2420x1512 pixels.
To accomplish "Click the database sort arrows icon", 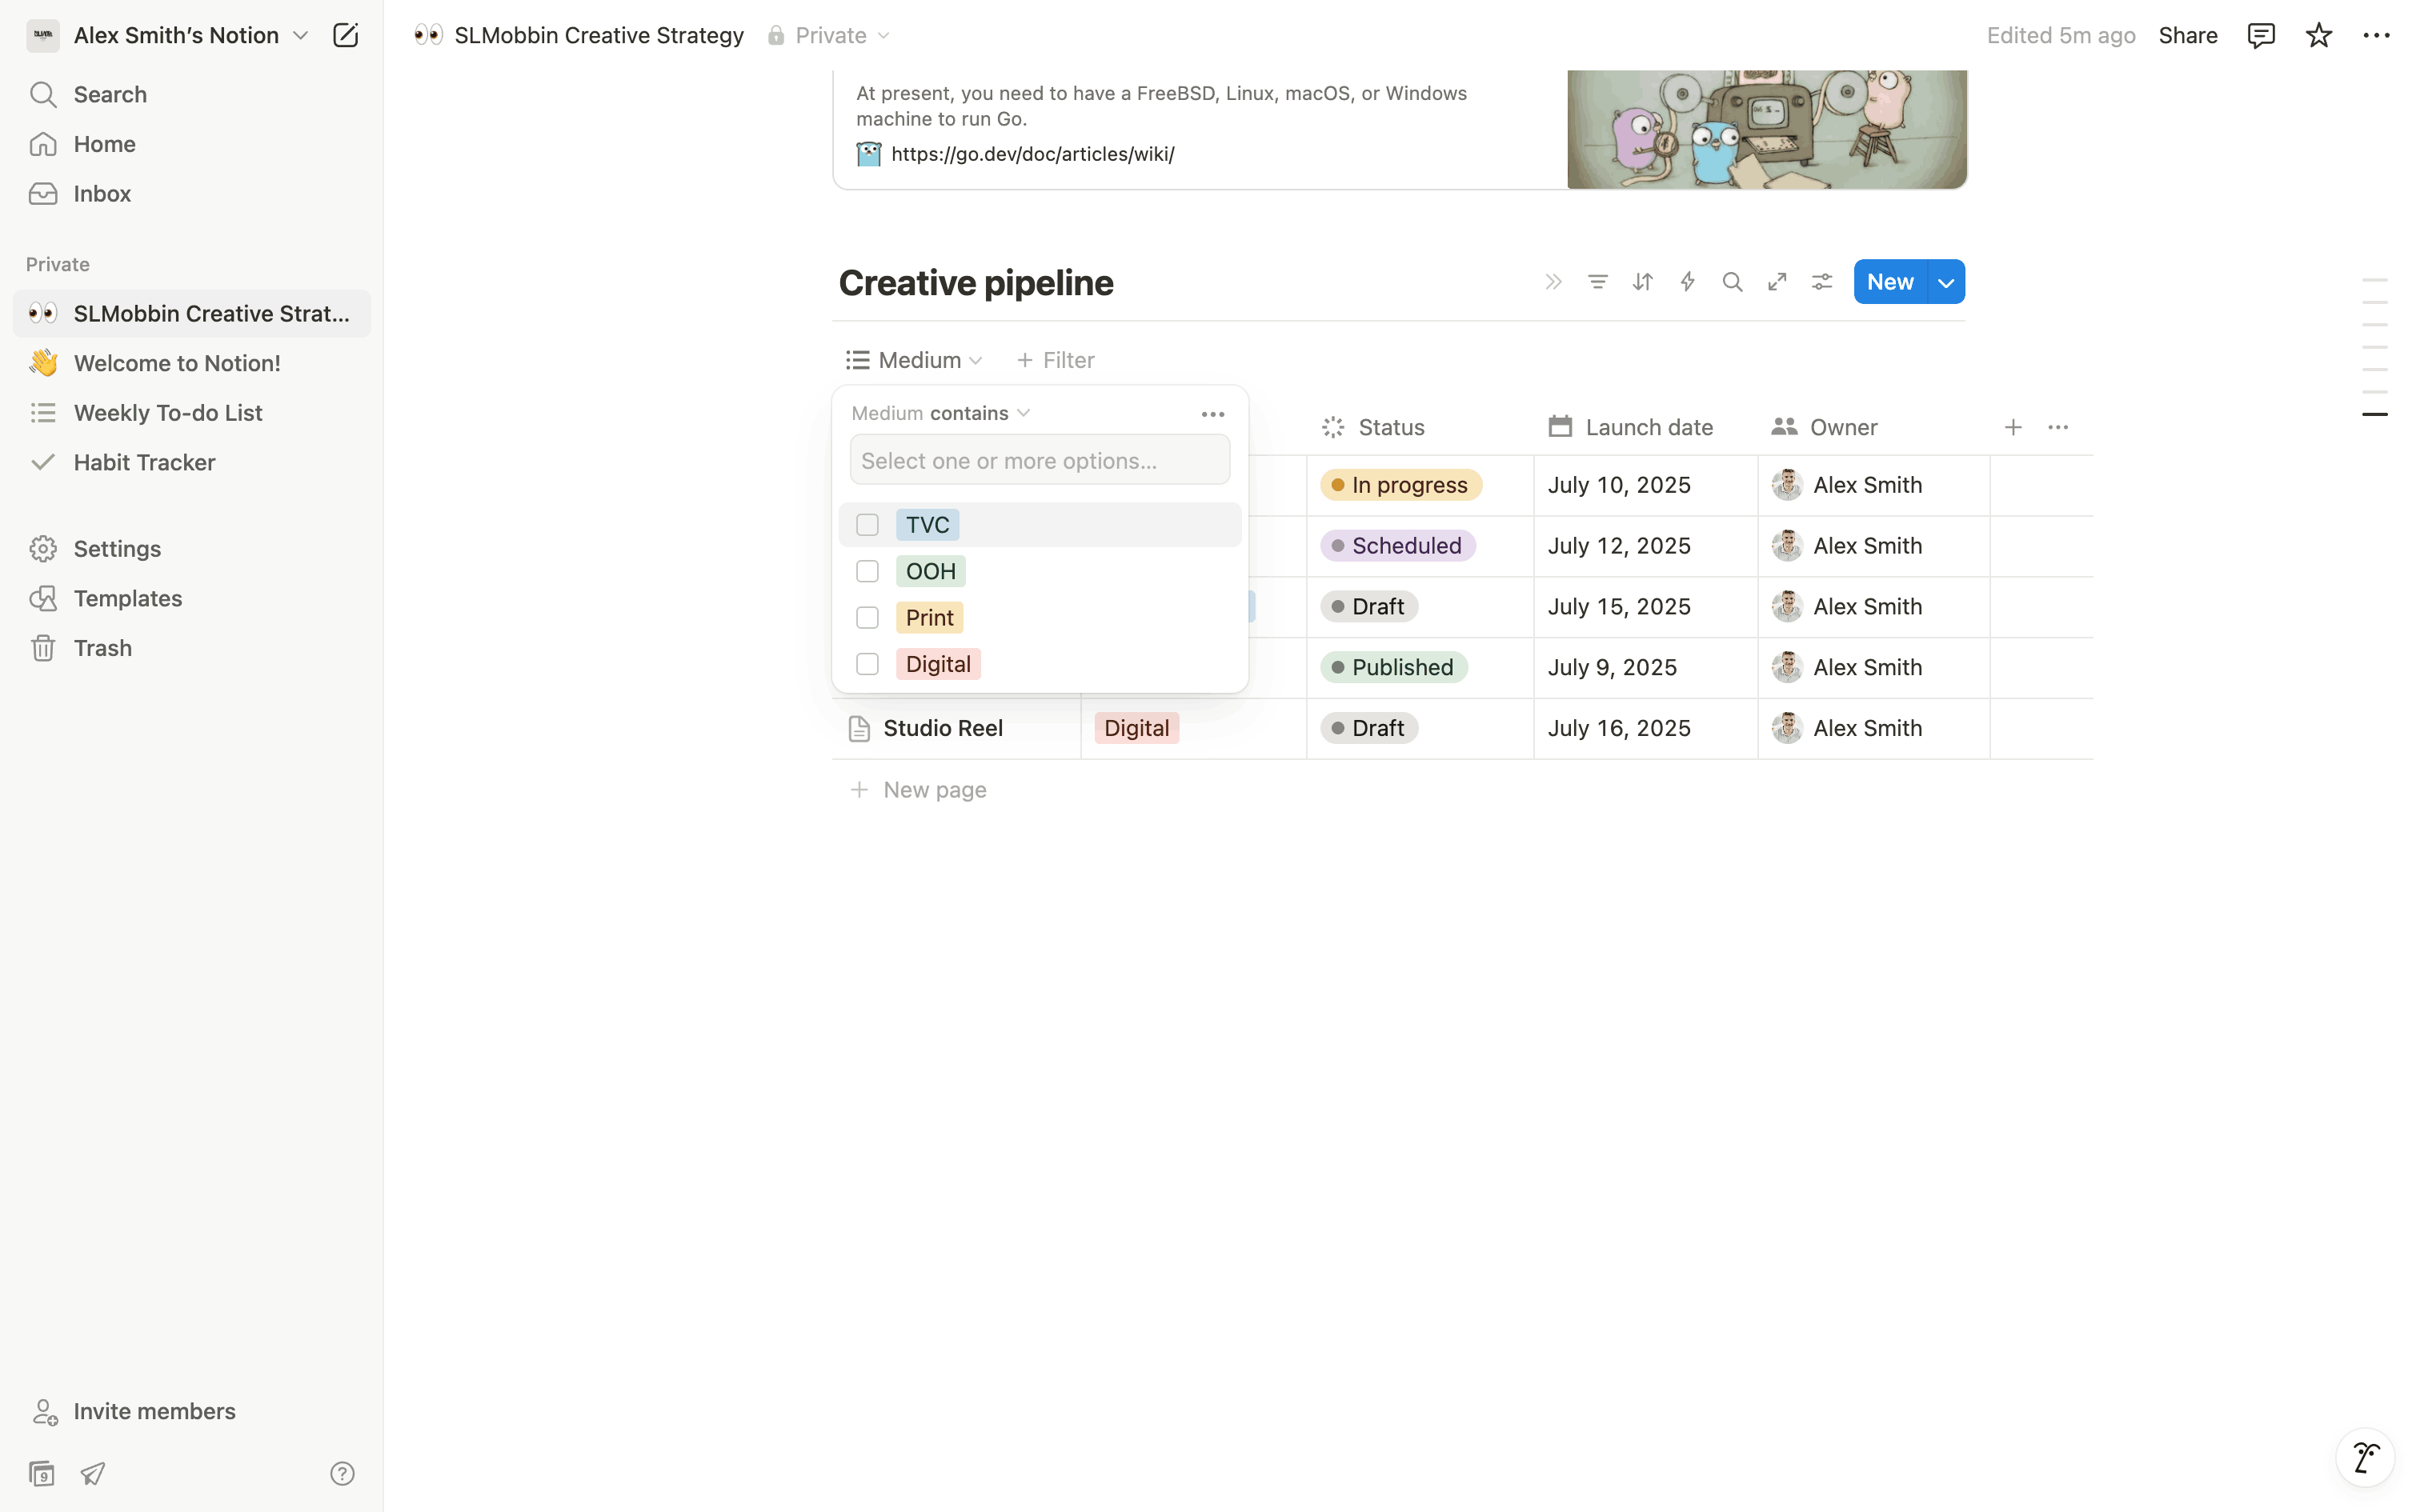I will (1642, 282).
